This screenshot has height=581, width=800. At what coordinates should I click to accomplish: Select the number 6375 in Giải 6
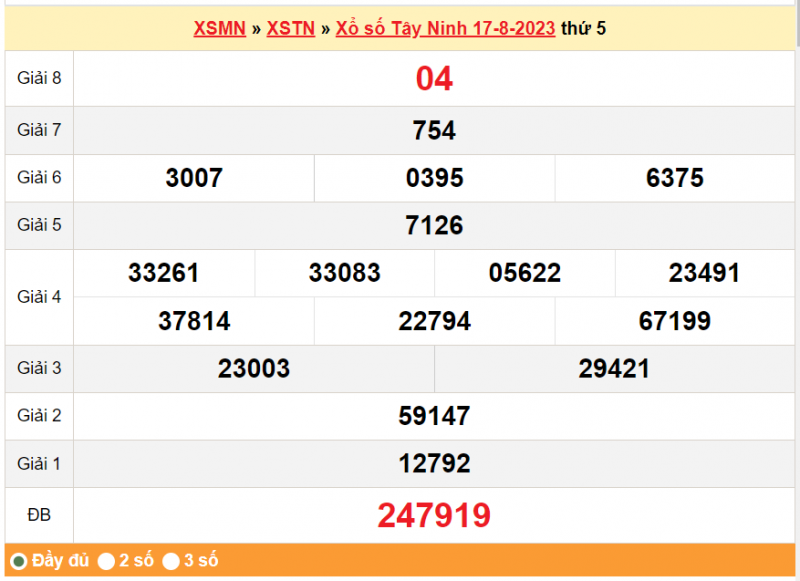675,178
